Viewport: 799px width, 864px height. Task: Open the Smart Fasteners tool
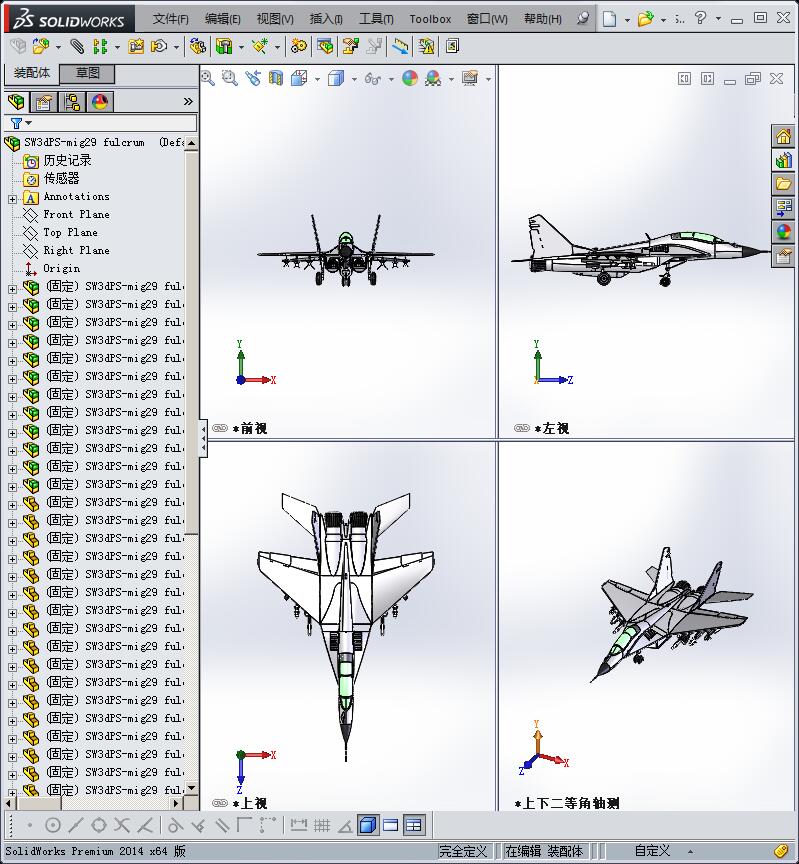tap(136, 46)
